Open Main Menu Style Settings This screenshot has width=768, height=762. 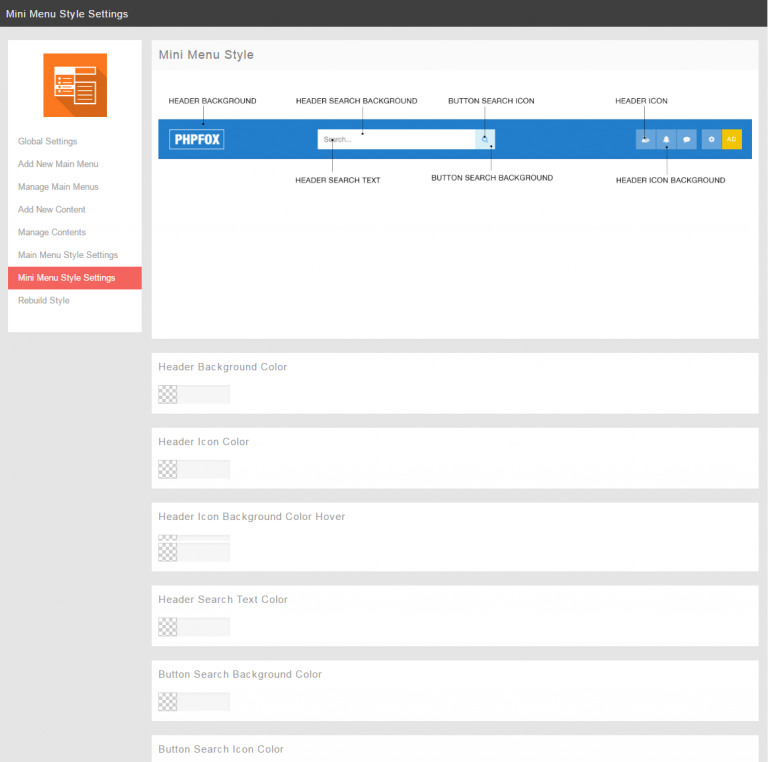[x=68, y=255]
